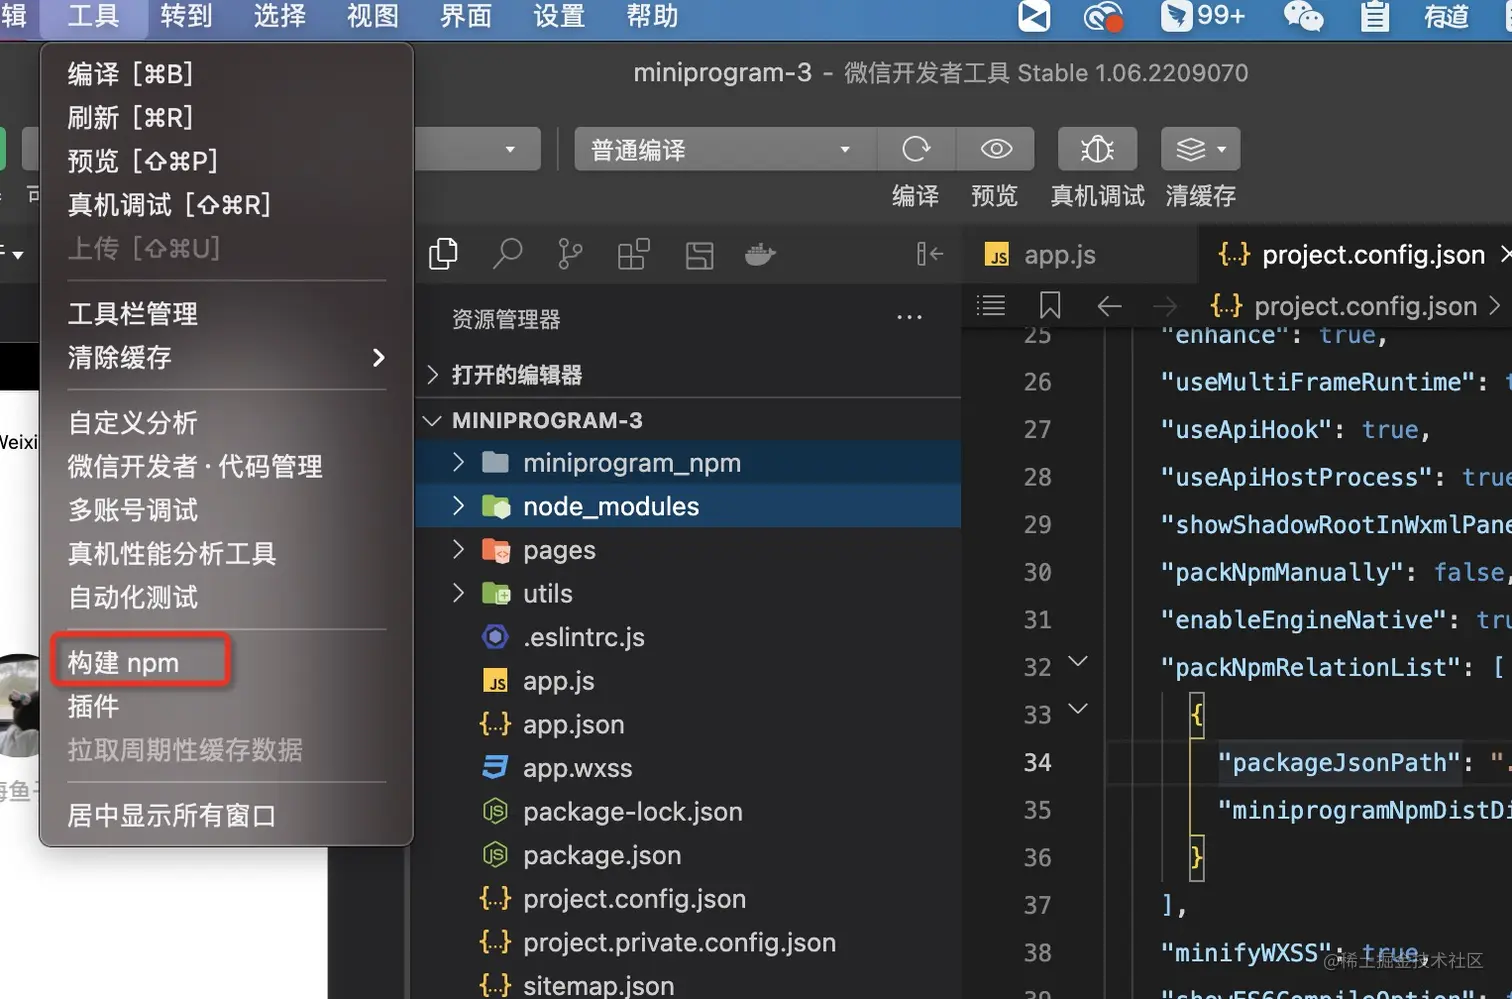Open the 选择 menu
Image resolution: width=1512 pixels, height=999 pixels.
click(x=279, y=16)
